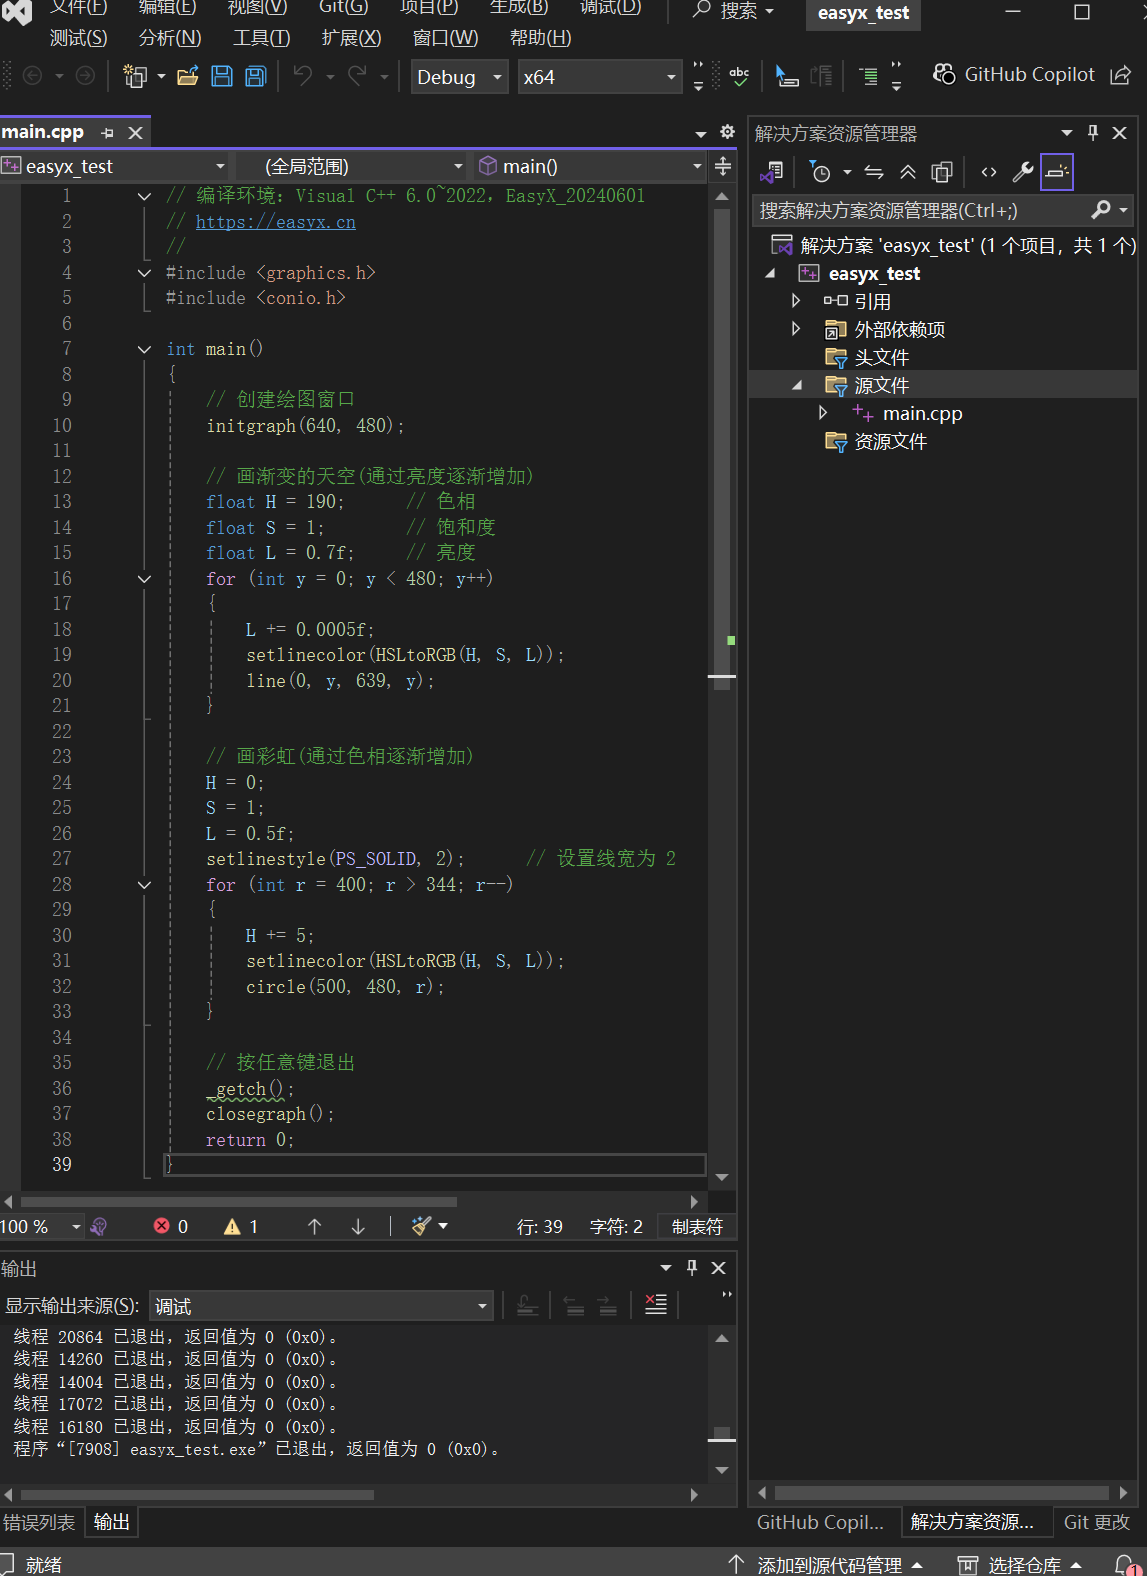
Task: Open the Debug configuration dropdown
Action: click(x=461, y=77)
